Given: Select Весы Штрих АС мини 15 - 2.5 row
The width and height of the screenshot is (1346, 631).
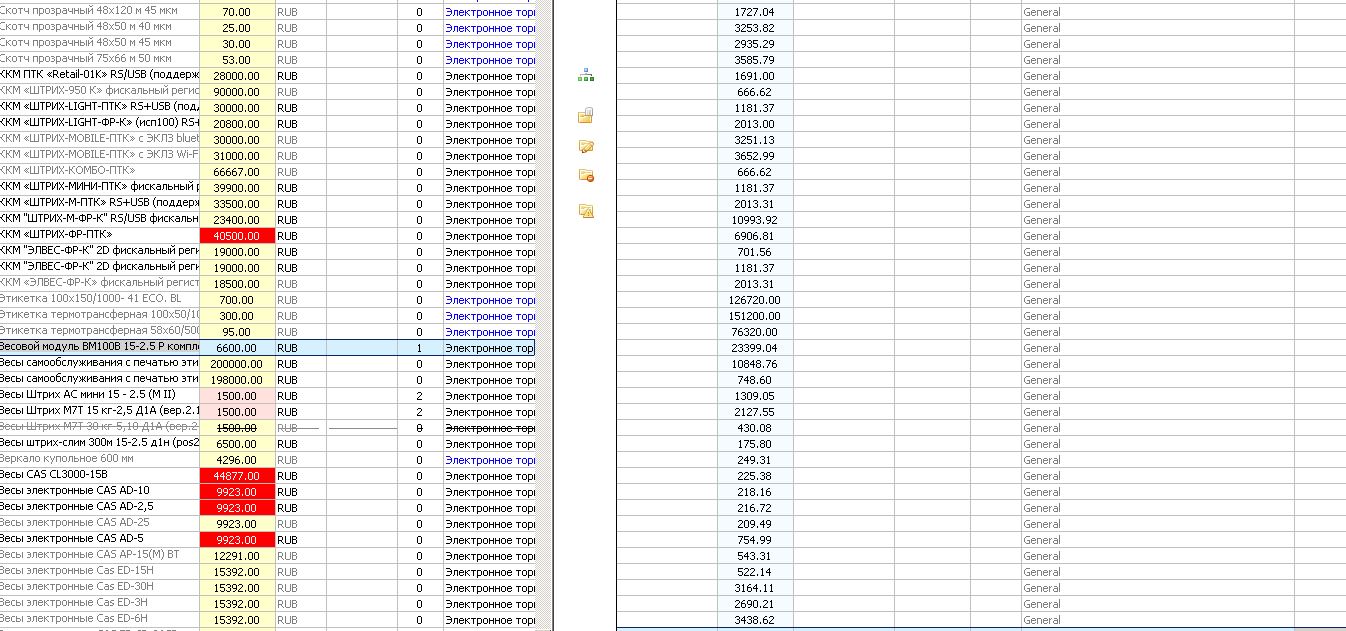Looking at the screenshot, I should coord(268,396).
